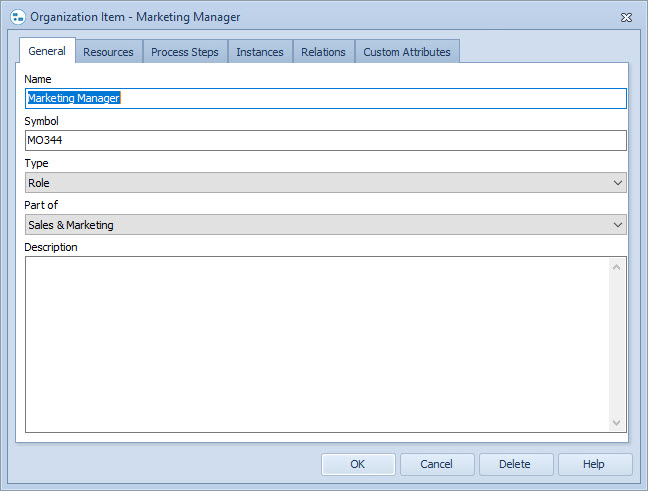
Task: Click the Name field containing Marketing Manager
Action: [x=325, y=98]
